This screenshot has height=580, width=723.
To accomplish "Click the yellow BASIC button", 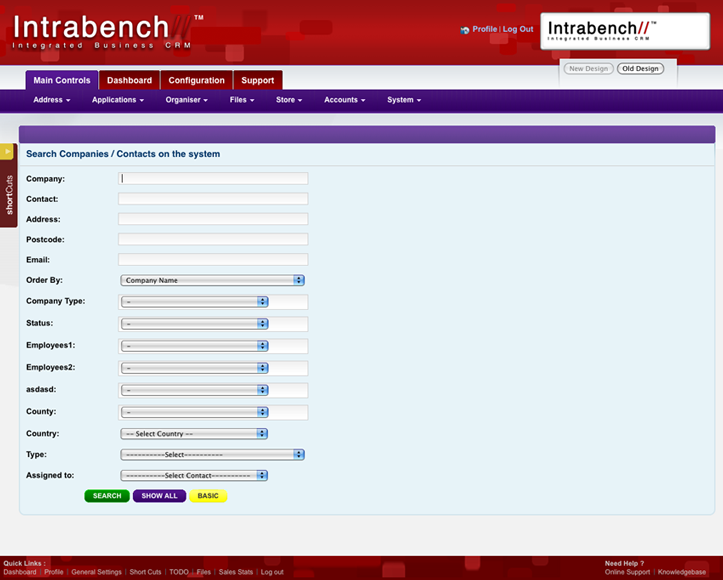I will tap(208, 496).
